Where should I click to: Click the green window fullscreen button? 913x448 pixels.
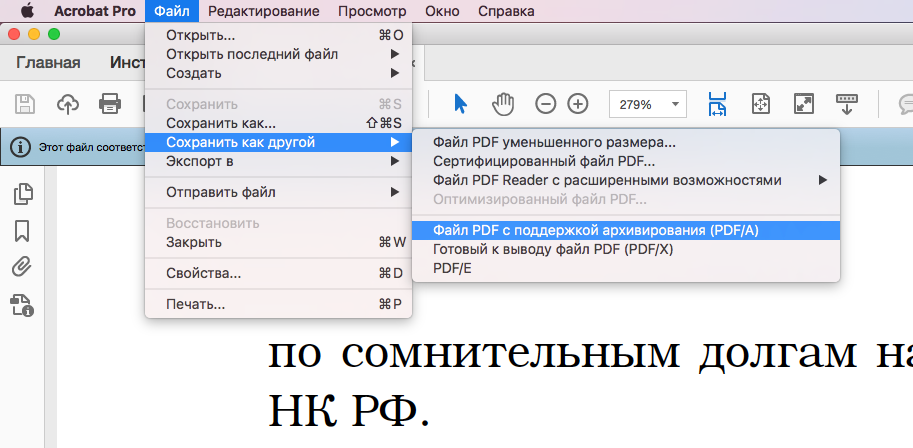[54, 34]
